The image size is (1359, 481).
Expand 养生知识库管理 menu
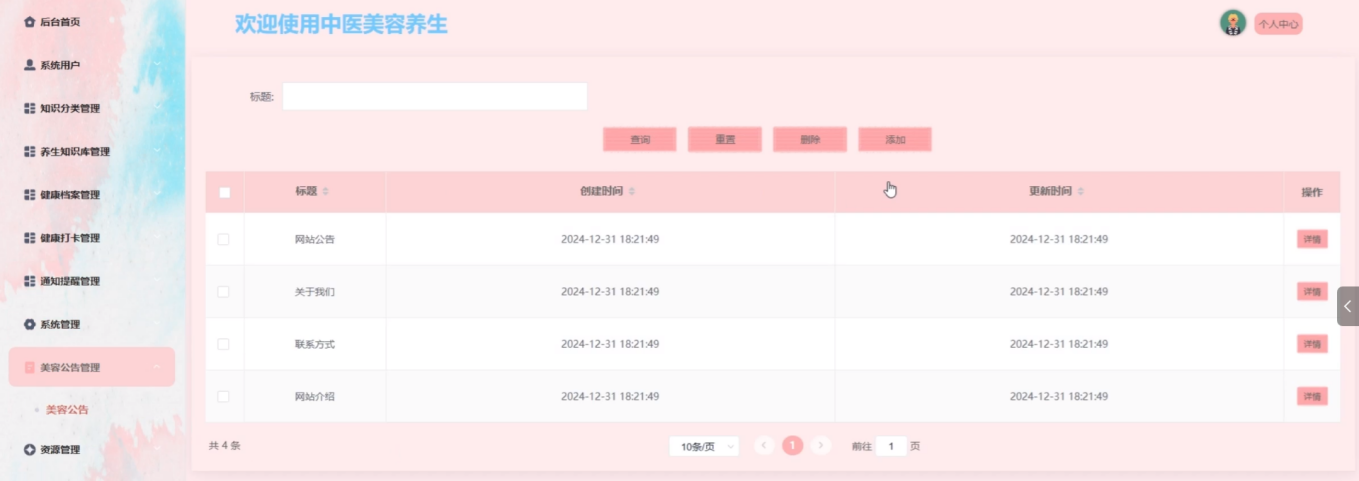tap(92, 151)
